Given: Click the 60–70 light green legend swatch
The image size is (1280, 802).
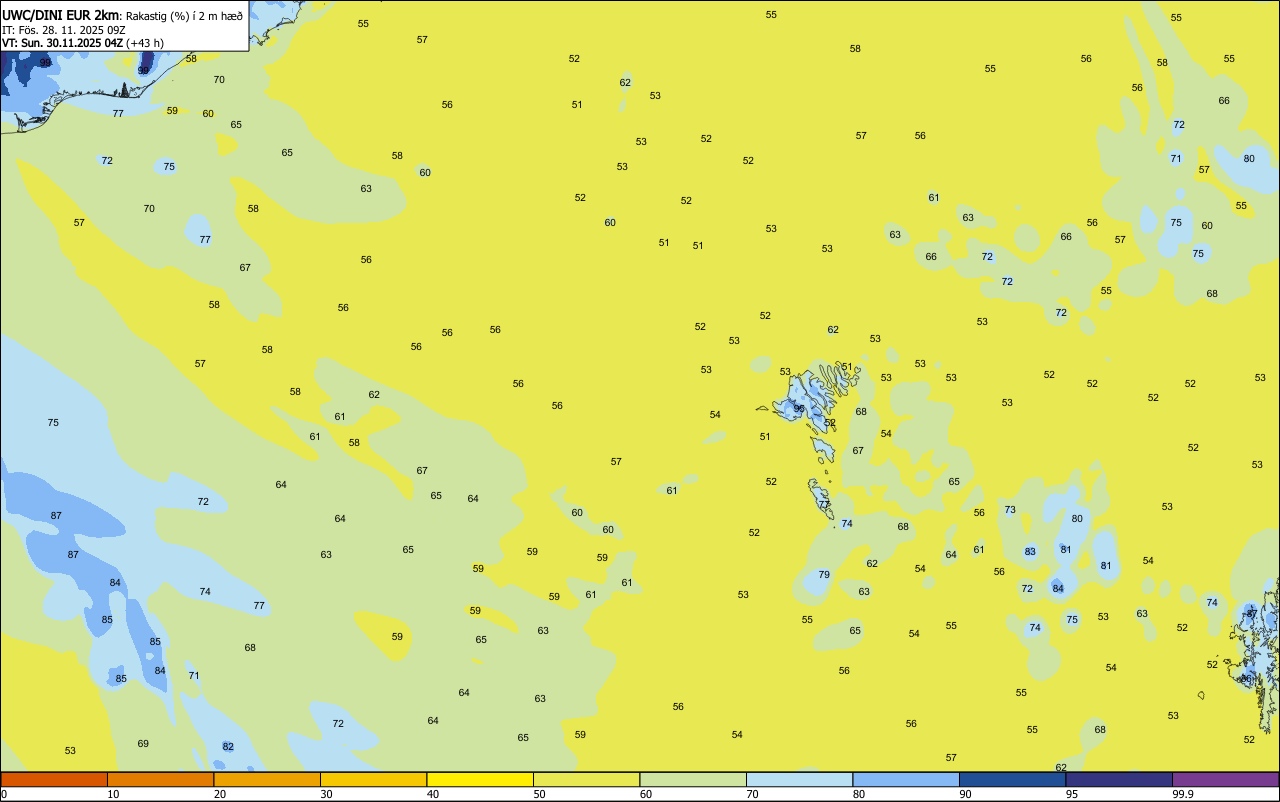Looking at the screenshot, I should [x=693, y=779].
